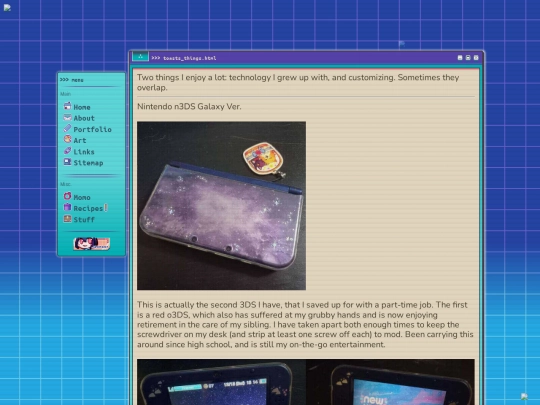Image resolution: width=540 pixels, height=405 pixels.
Task: Open the Home page link
Action: tap(82, 107)
